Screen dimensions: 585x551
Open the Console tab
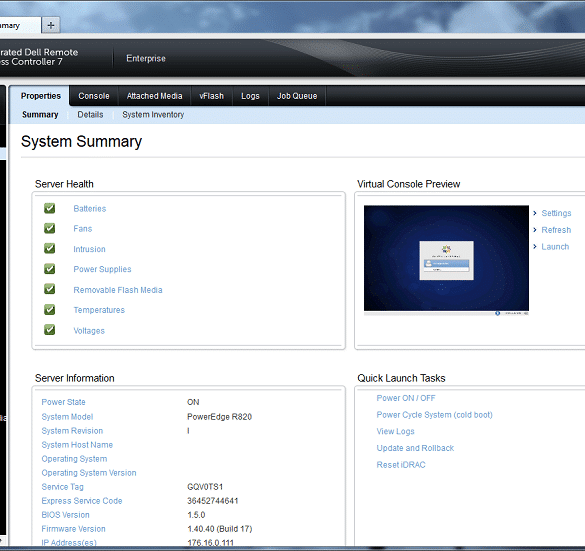tap(94, 96)
